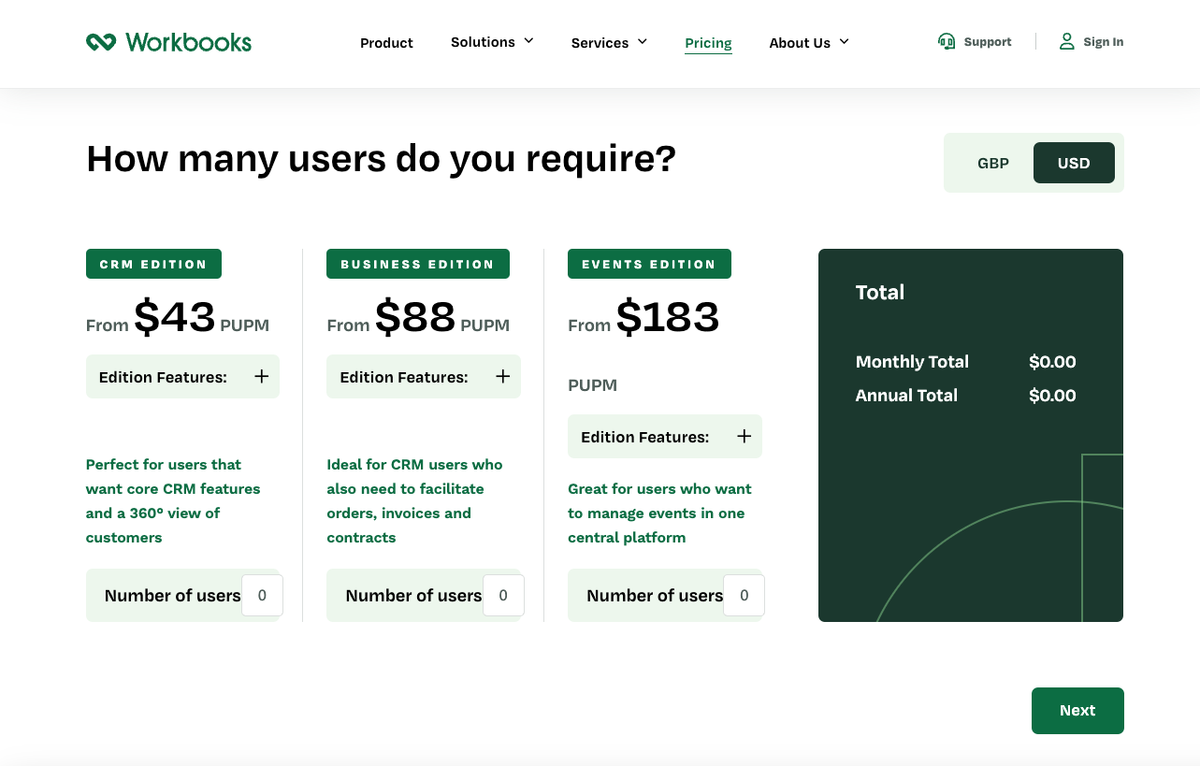Click the CRM EDITION badge
The image size is (1200, 766).
pos(153,263)
